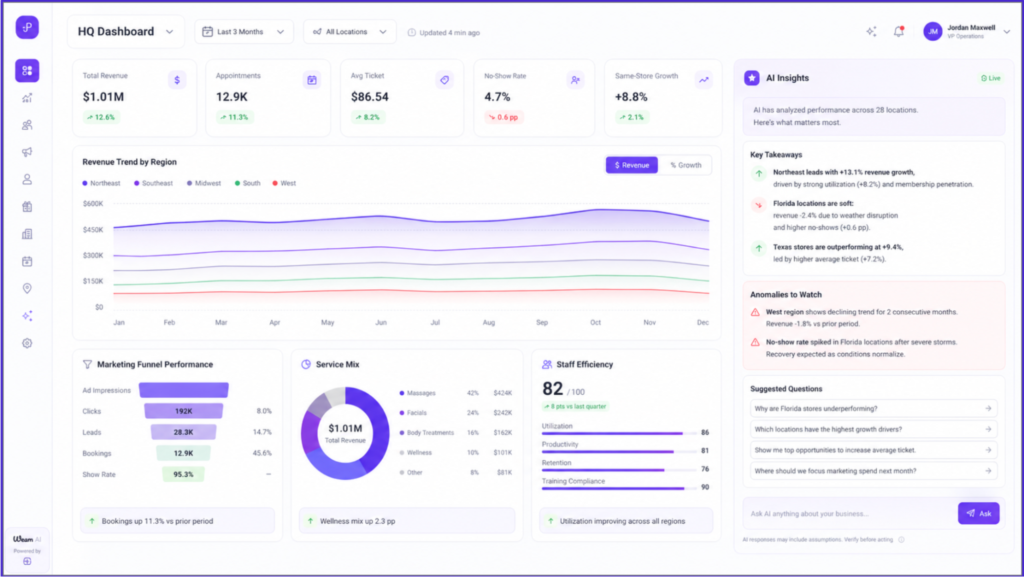The height and width of the screenshot is (577, 1024).
Task: Open the calendar icon in sidebar
Action: 27,261
